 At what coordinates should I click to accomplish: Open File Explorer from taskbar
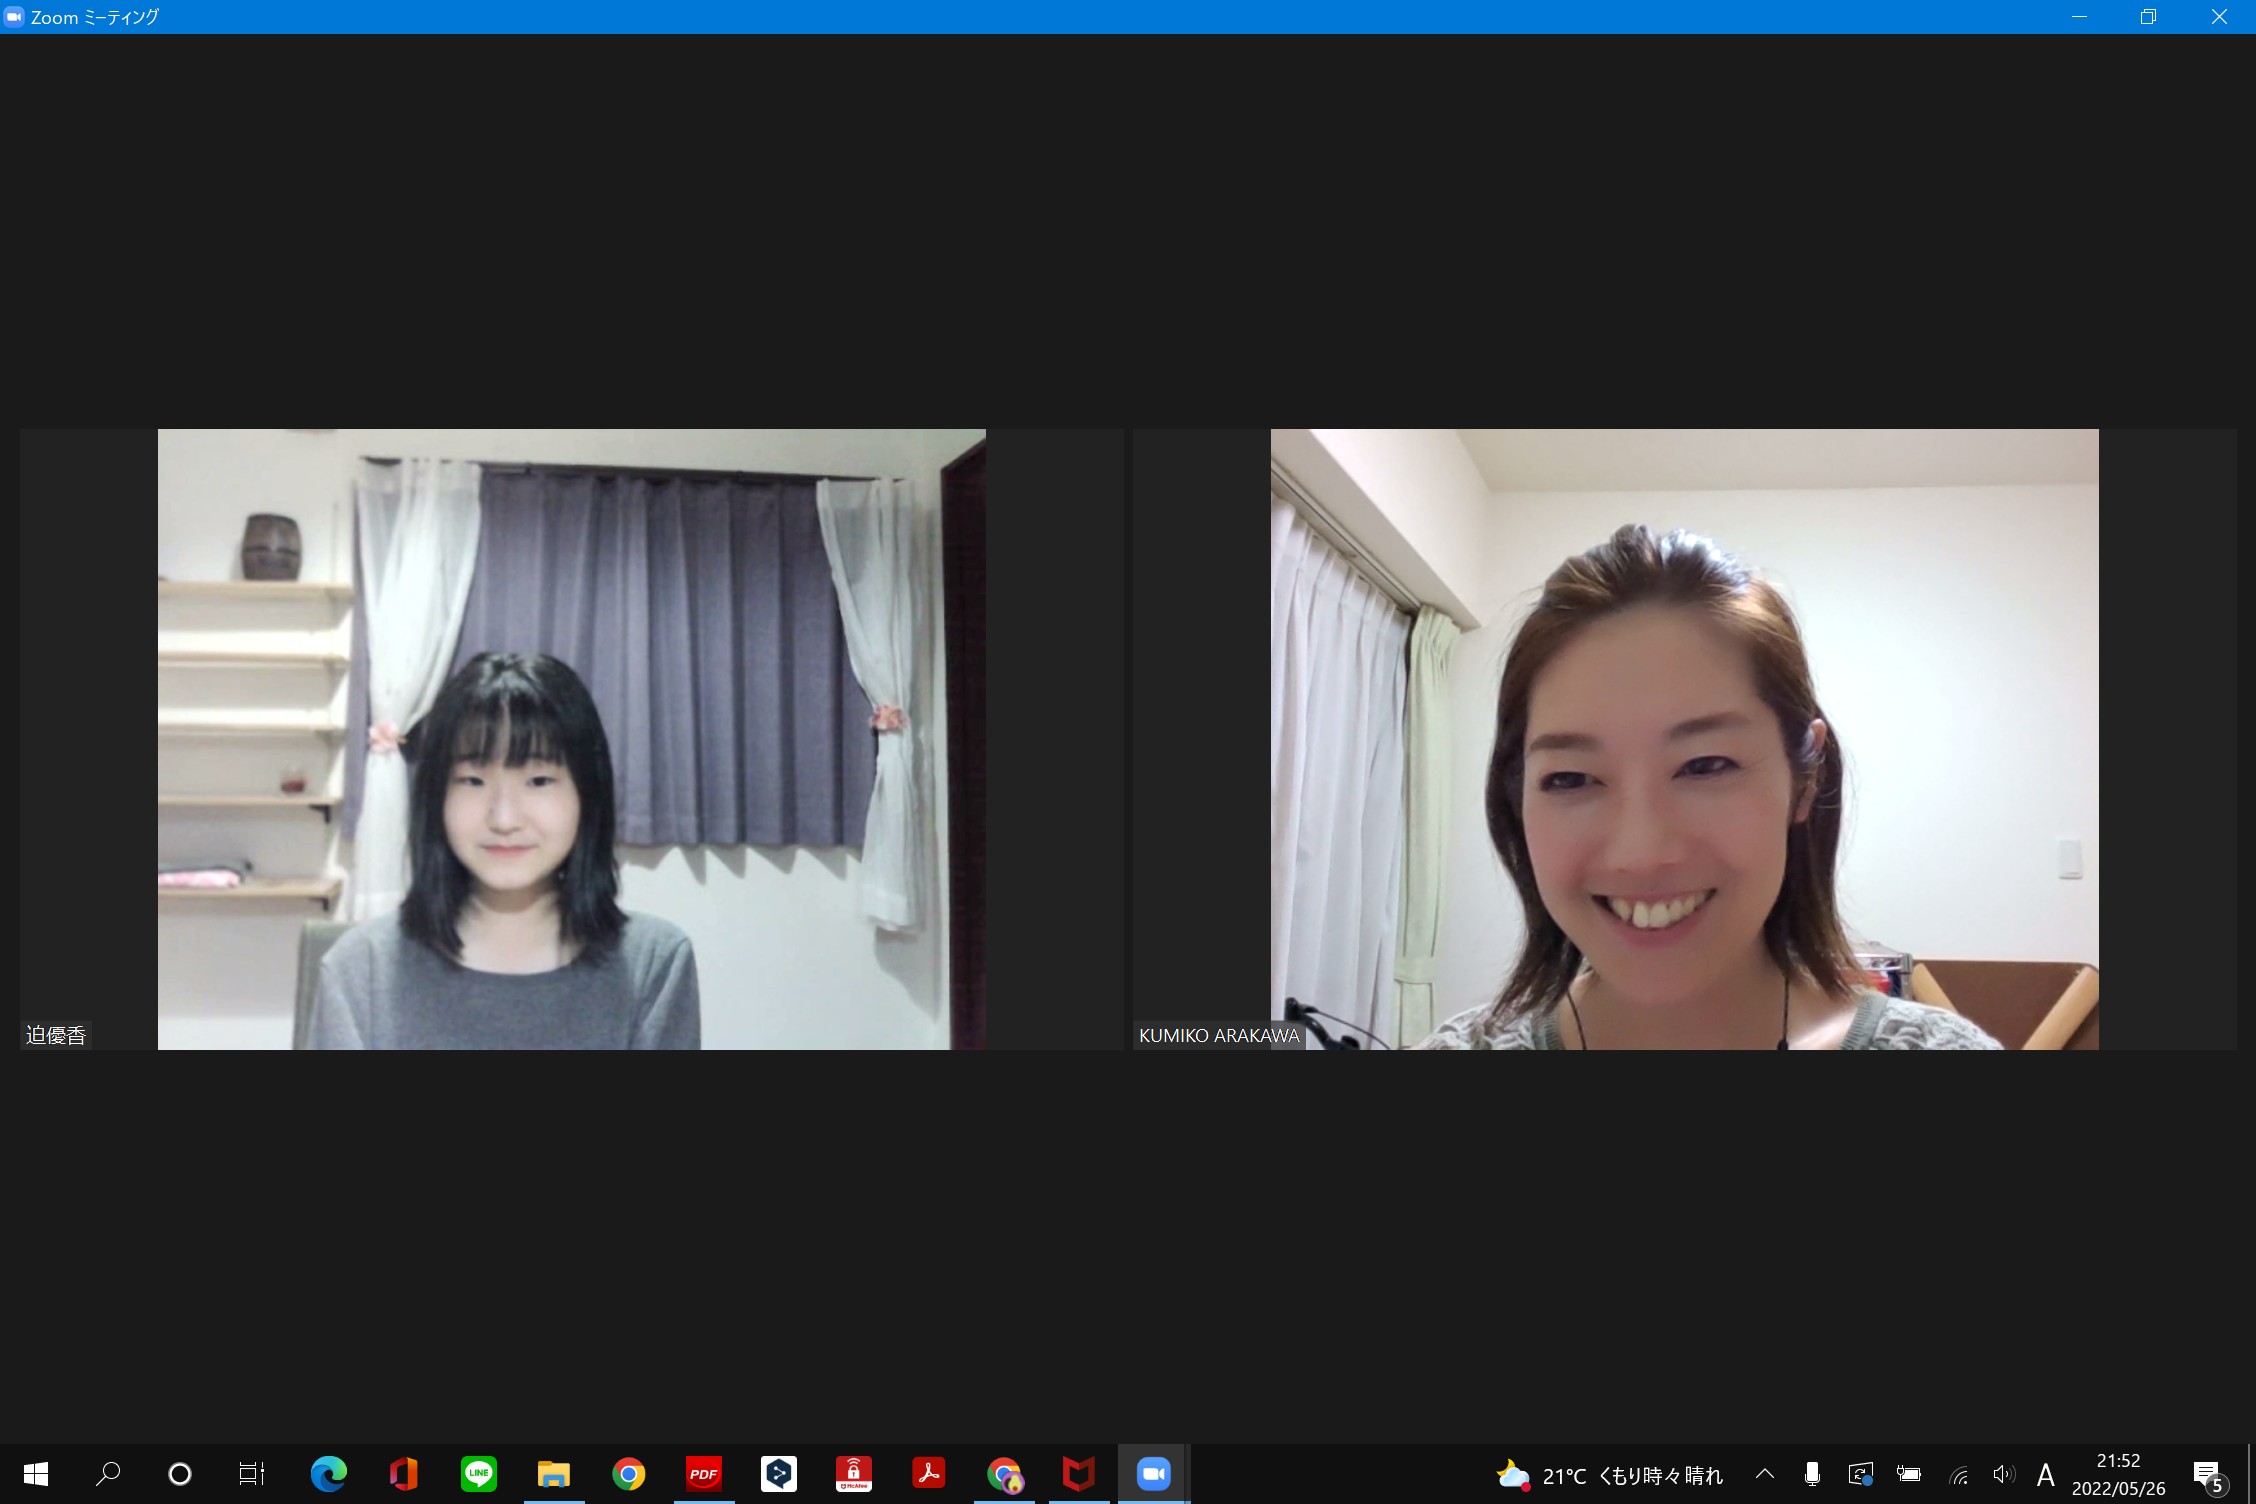tap(553, 1474)
